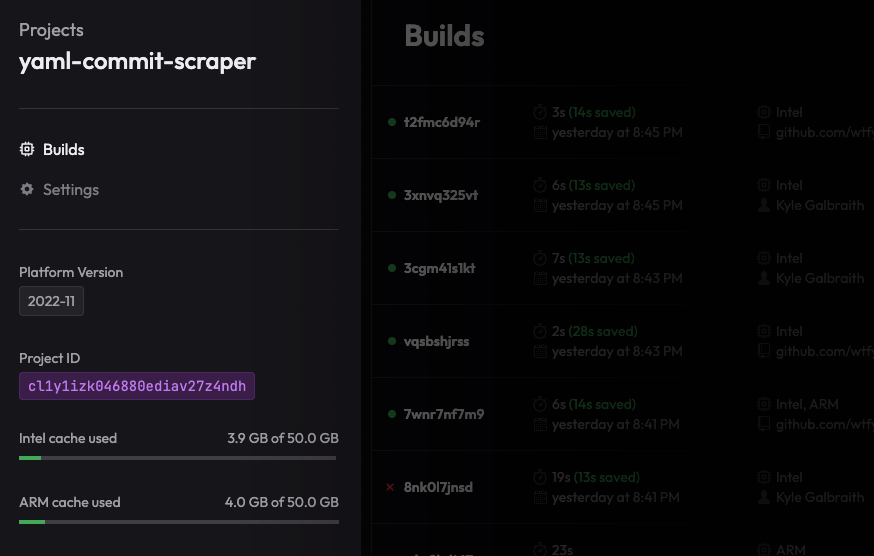The image size is (874, 556).
Task: Click calendar icon in 3xnvq325vt build row
Action: [x=540, y=206]
